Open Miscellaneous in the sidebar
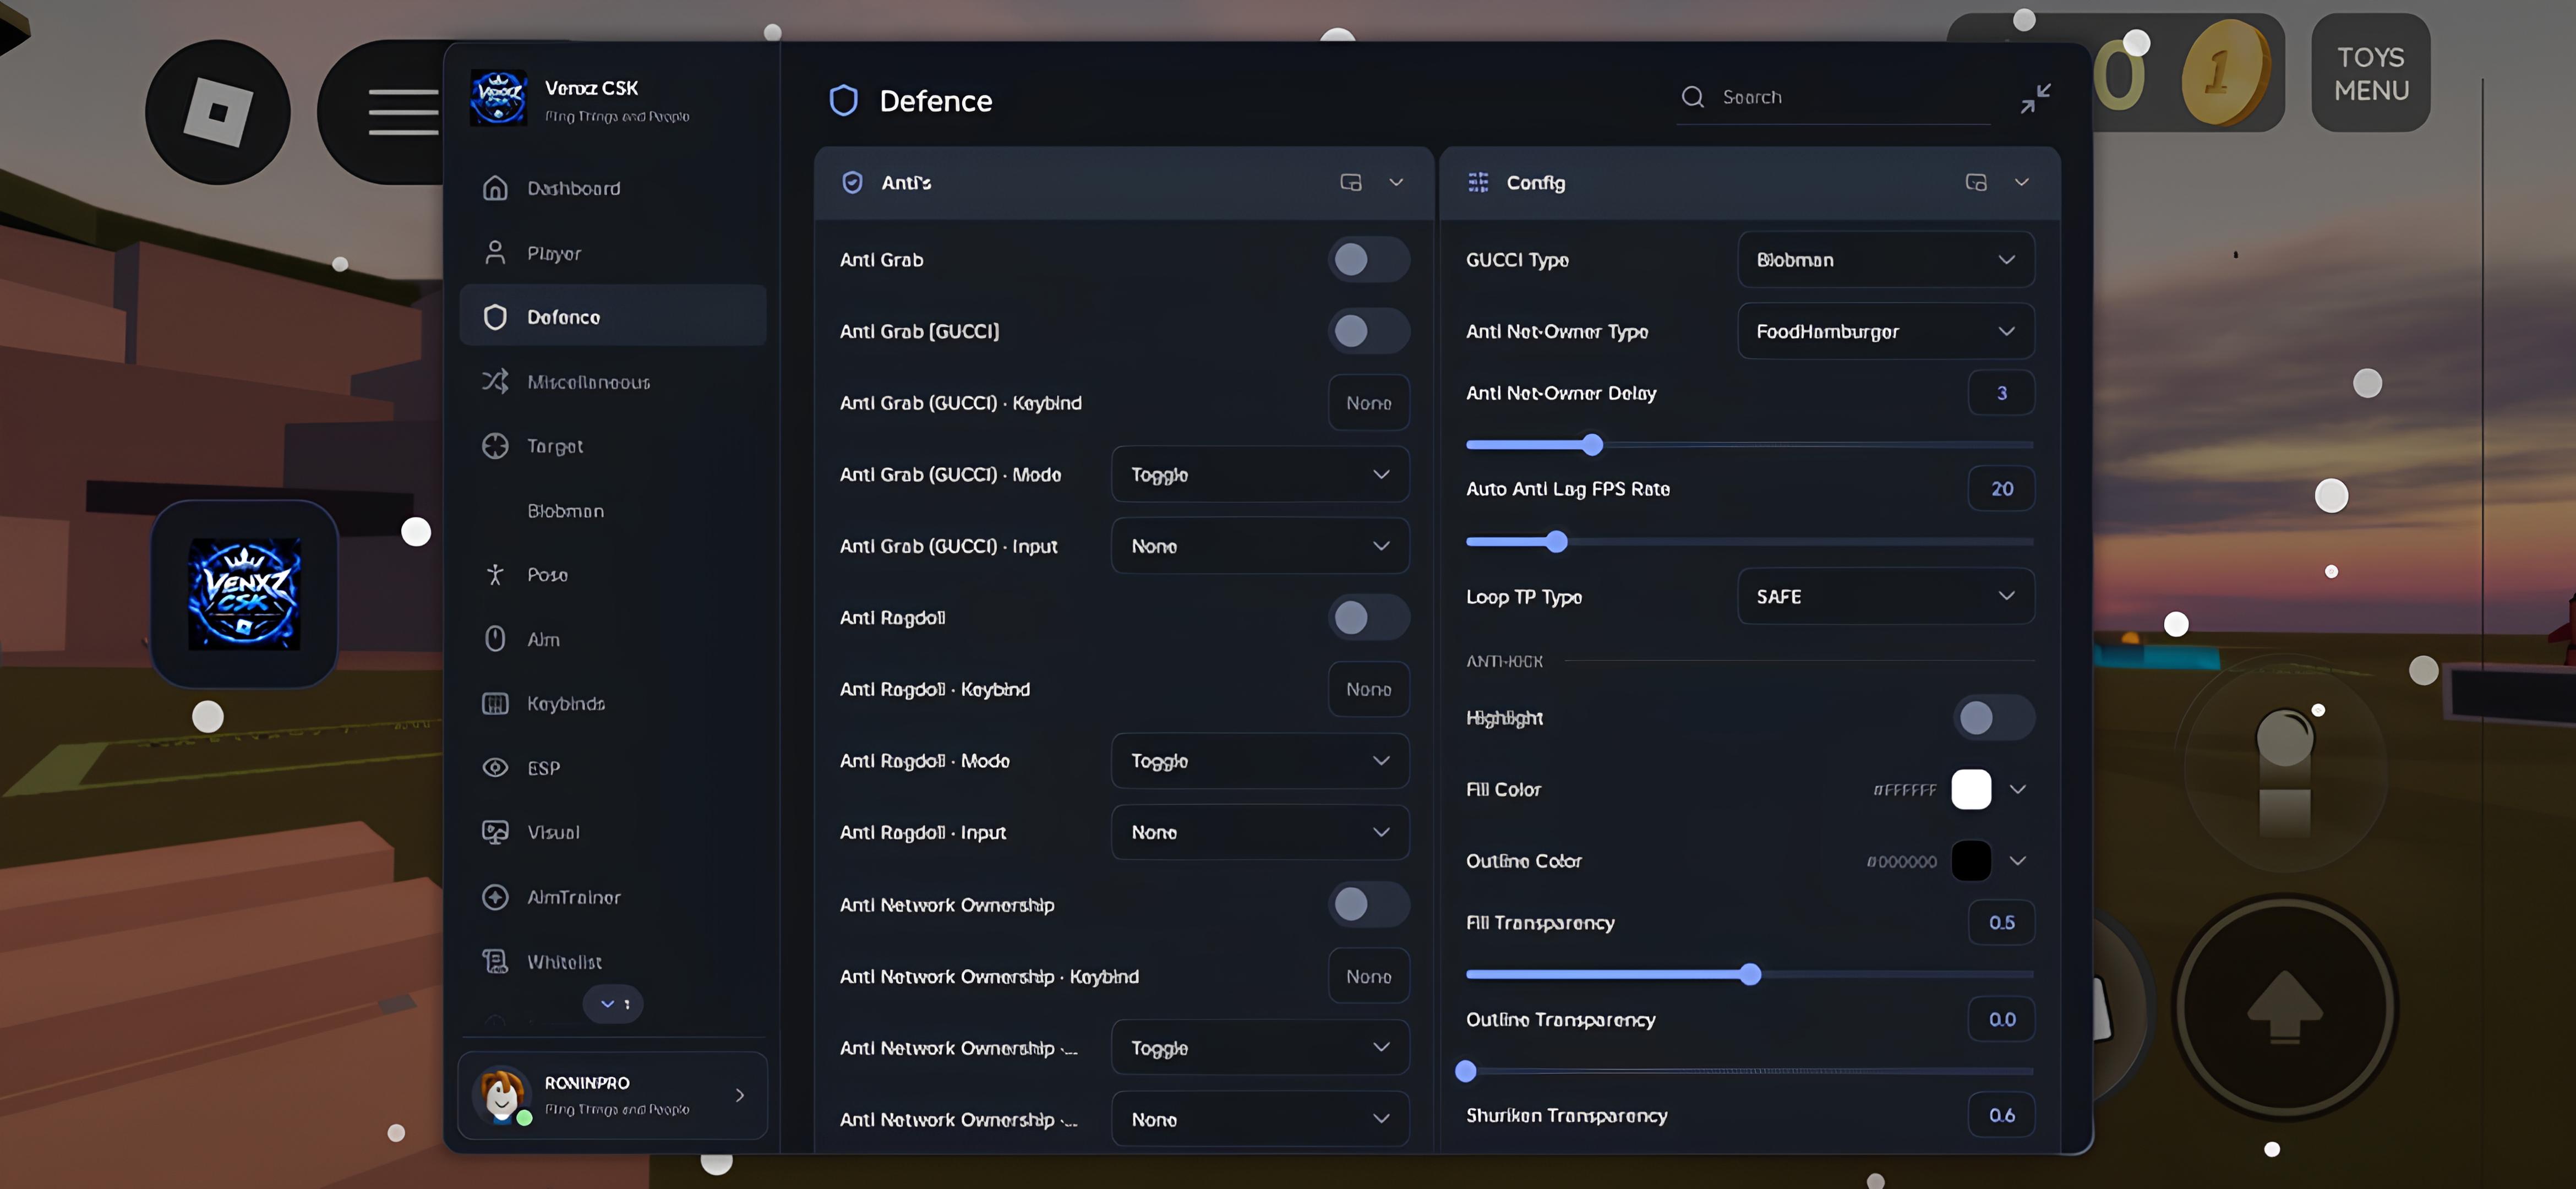2576x1189 pixels. pyautogui.click(x=613, y=382)
